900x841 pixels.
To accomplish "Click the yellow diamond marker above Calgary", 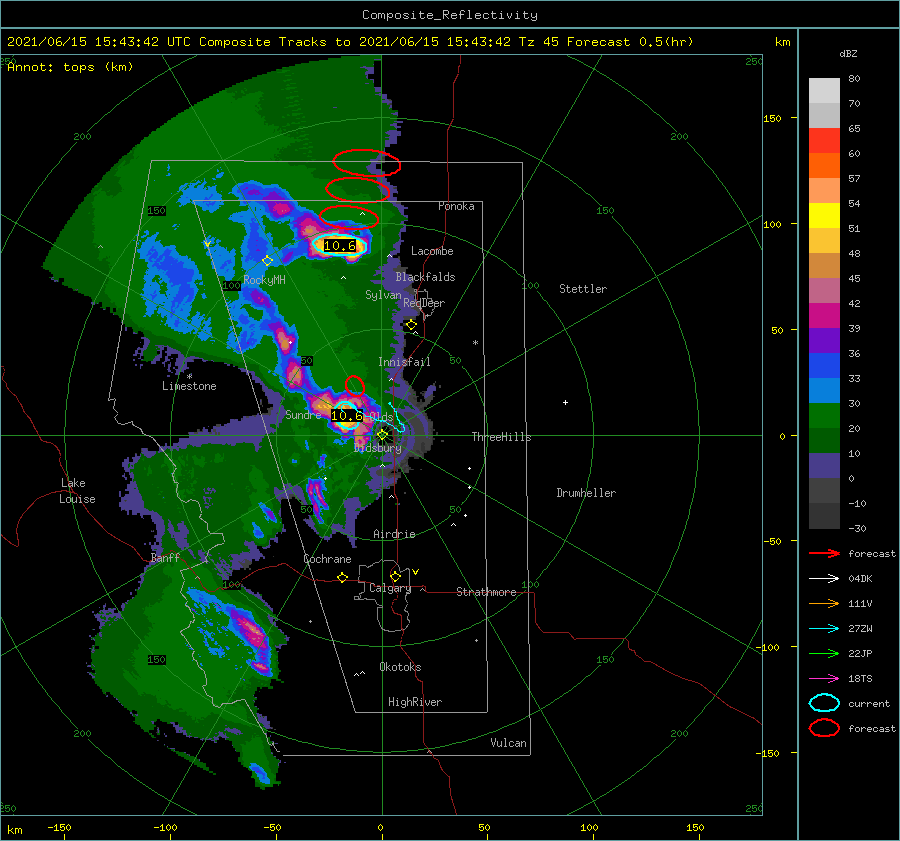I will pos(395,576).
